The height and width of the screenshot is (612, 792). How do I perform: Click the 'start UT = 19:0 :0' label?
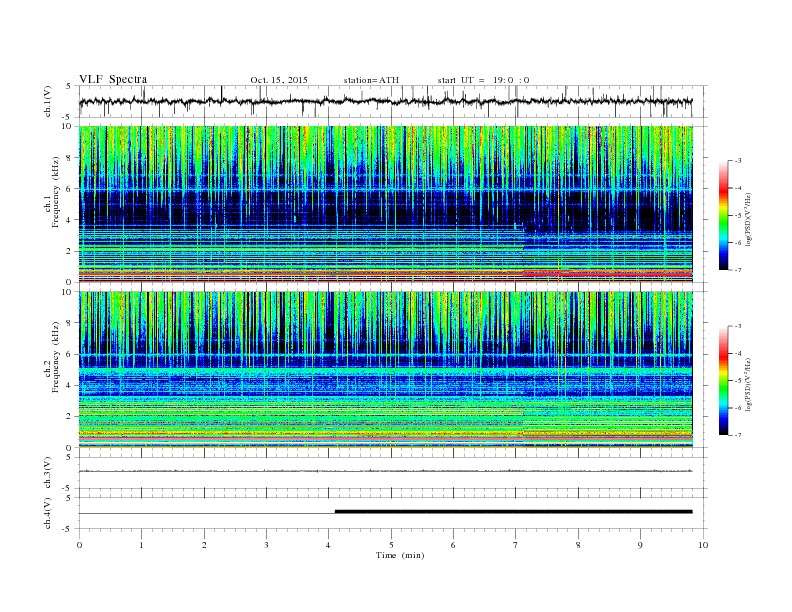(x=483, y=80)
